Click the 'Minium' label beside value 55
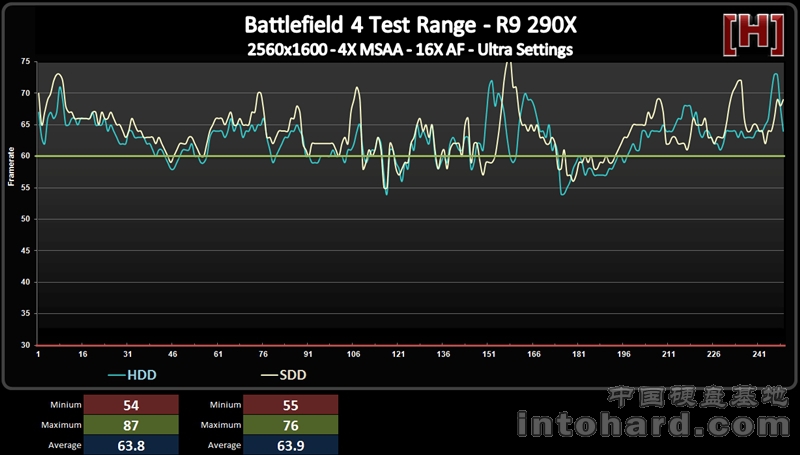The image size is (800, 455). point(225,405)
